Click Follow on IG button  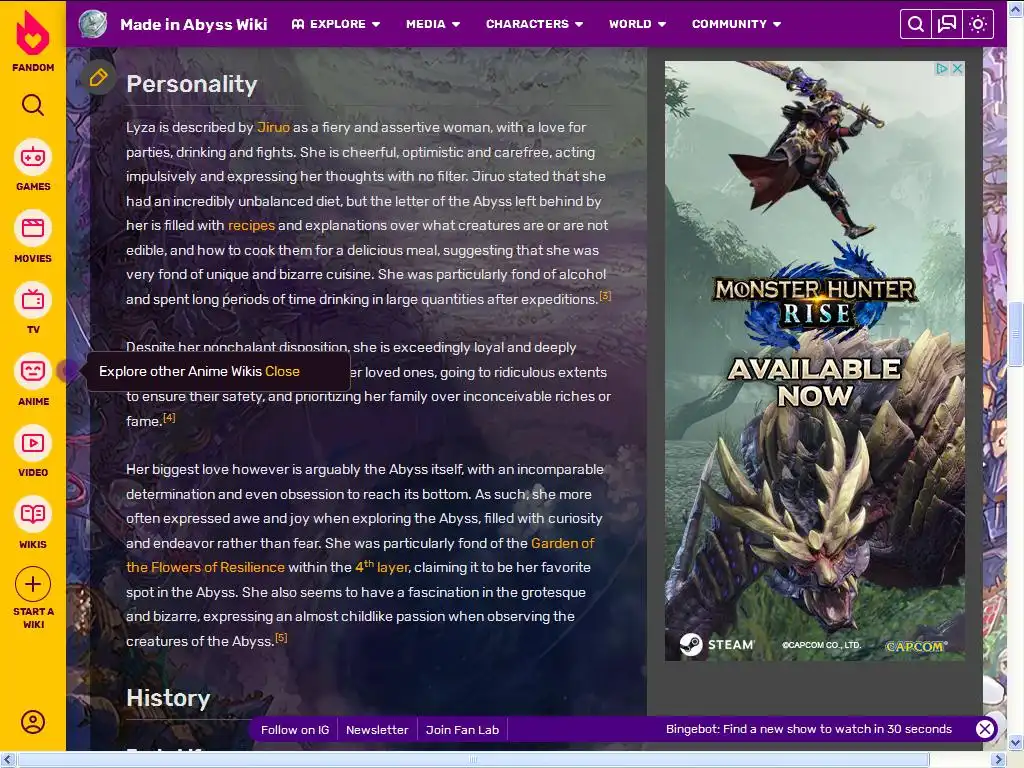295,729
